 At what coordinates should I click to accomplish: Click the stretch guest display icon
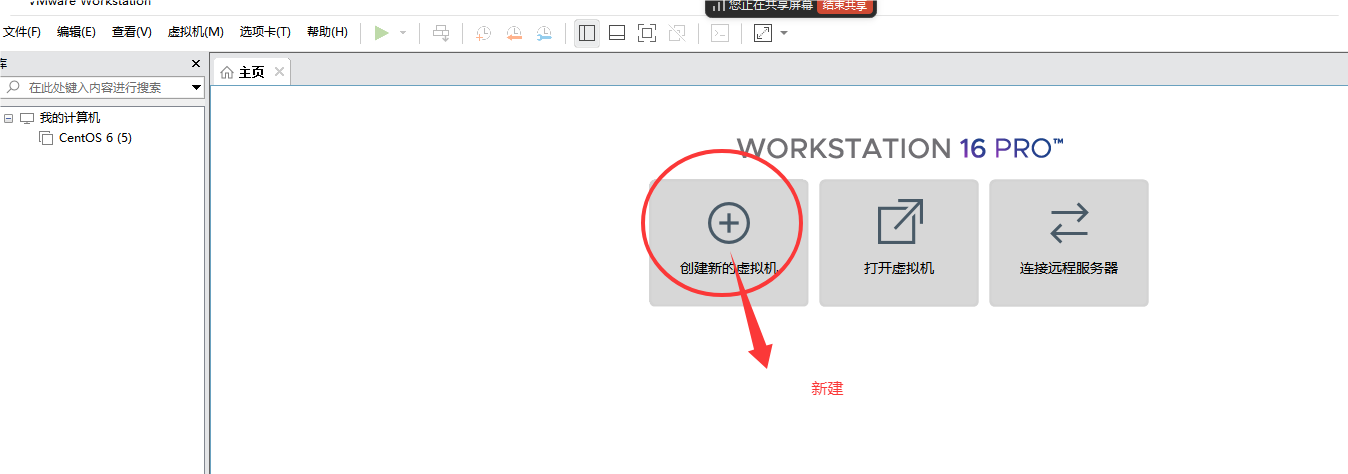pyautogui.click(x=763, y=33)
